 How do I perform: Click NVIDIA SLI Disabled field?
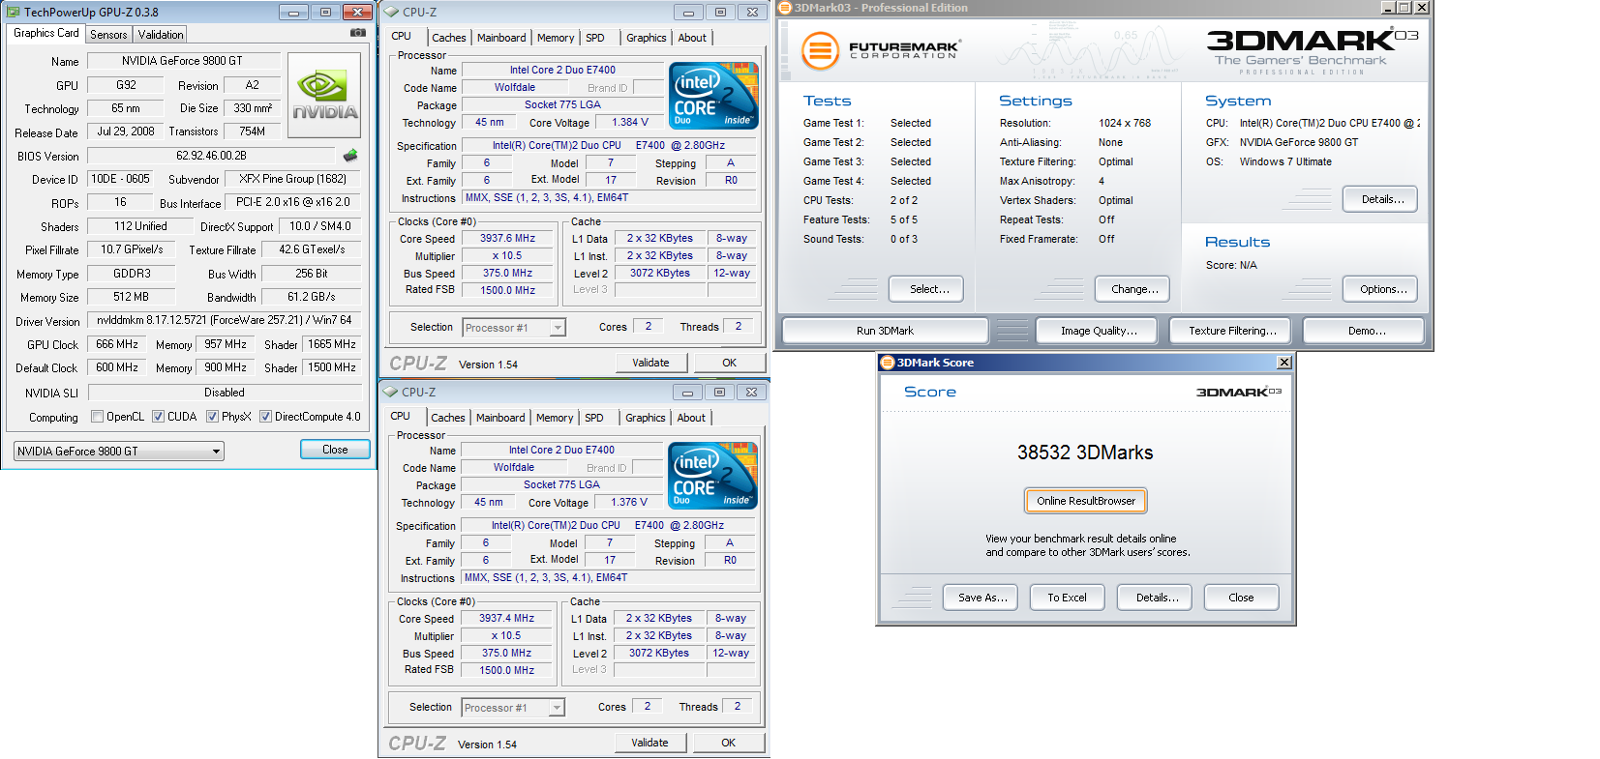[224, 393]
